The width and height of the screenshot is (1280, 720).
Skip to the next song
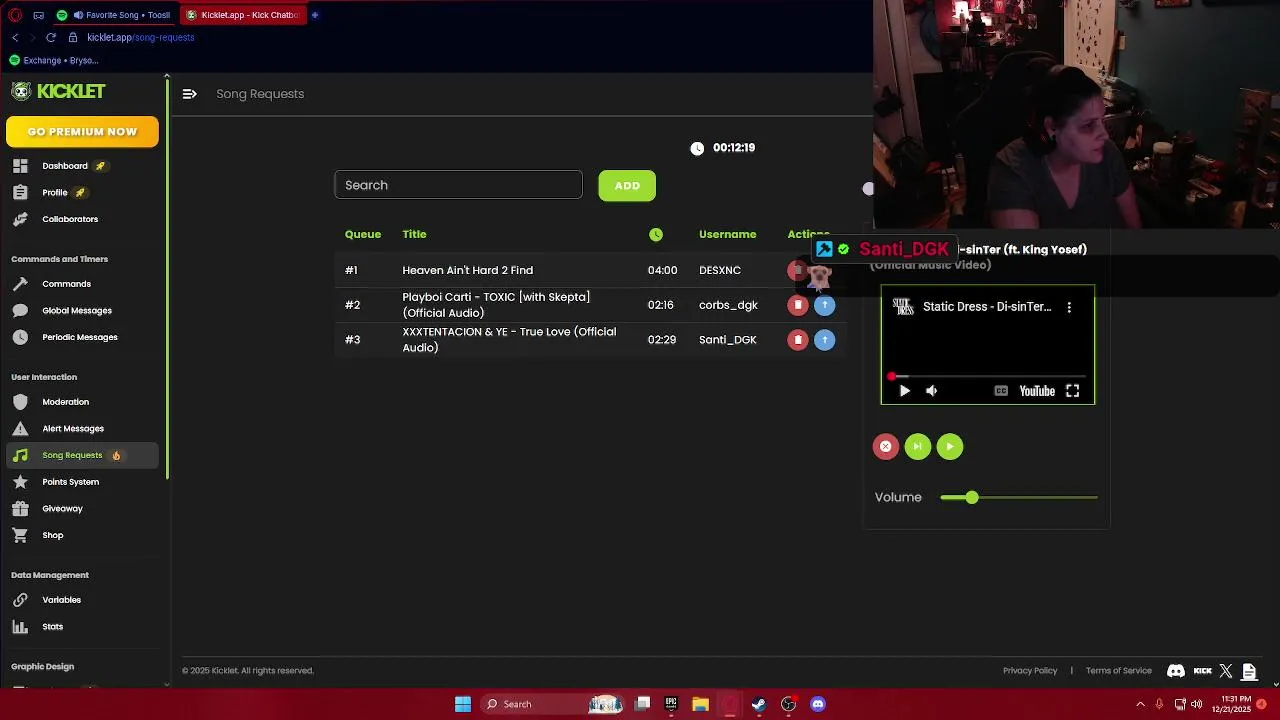(918, 447)
